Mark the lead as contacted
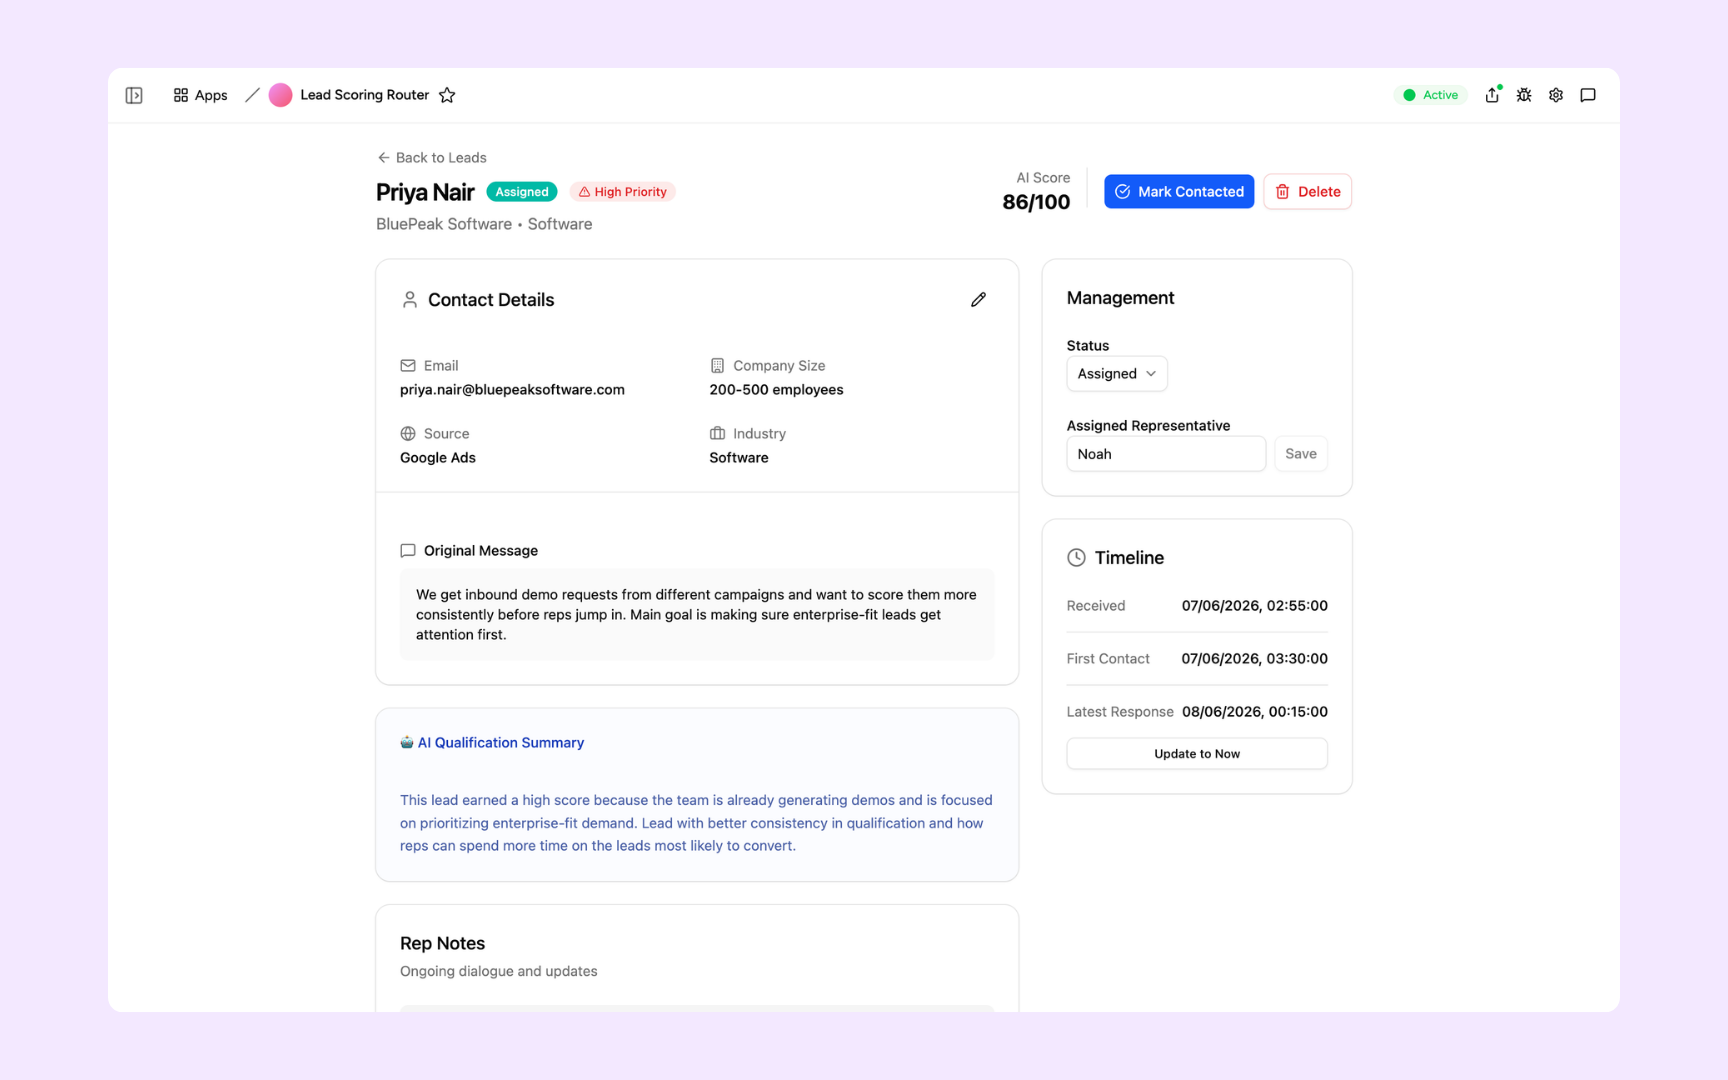Image resolution: width=1728 pixels, height=1080 pixels. pos(1179,192)
